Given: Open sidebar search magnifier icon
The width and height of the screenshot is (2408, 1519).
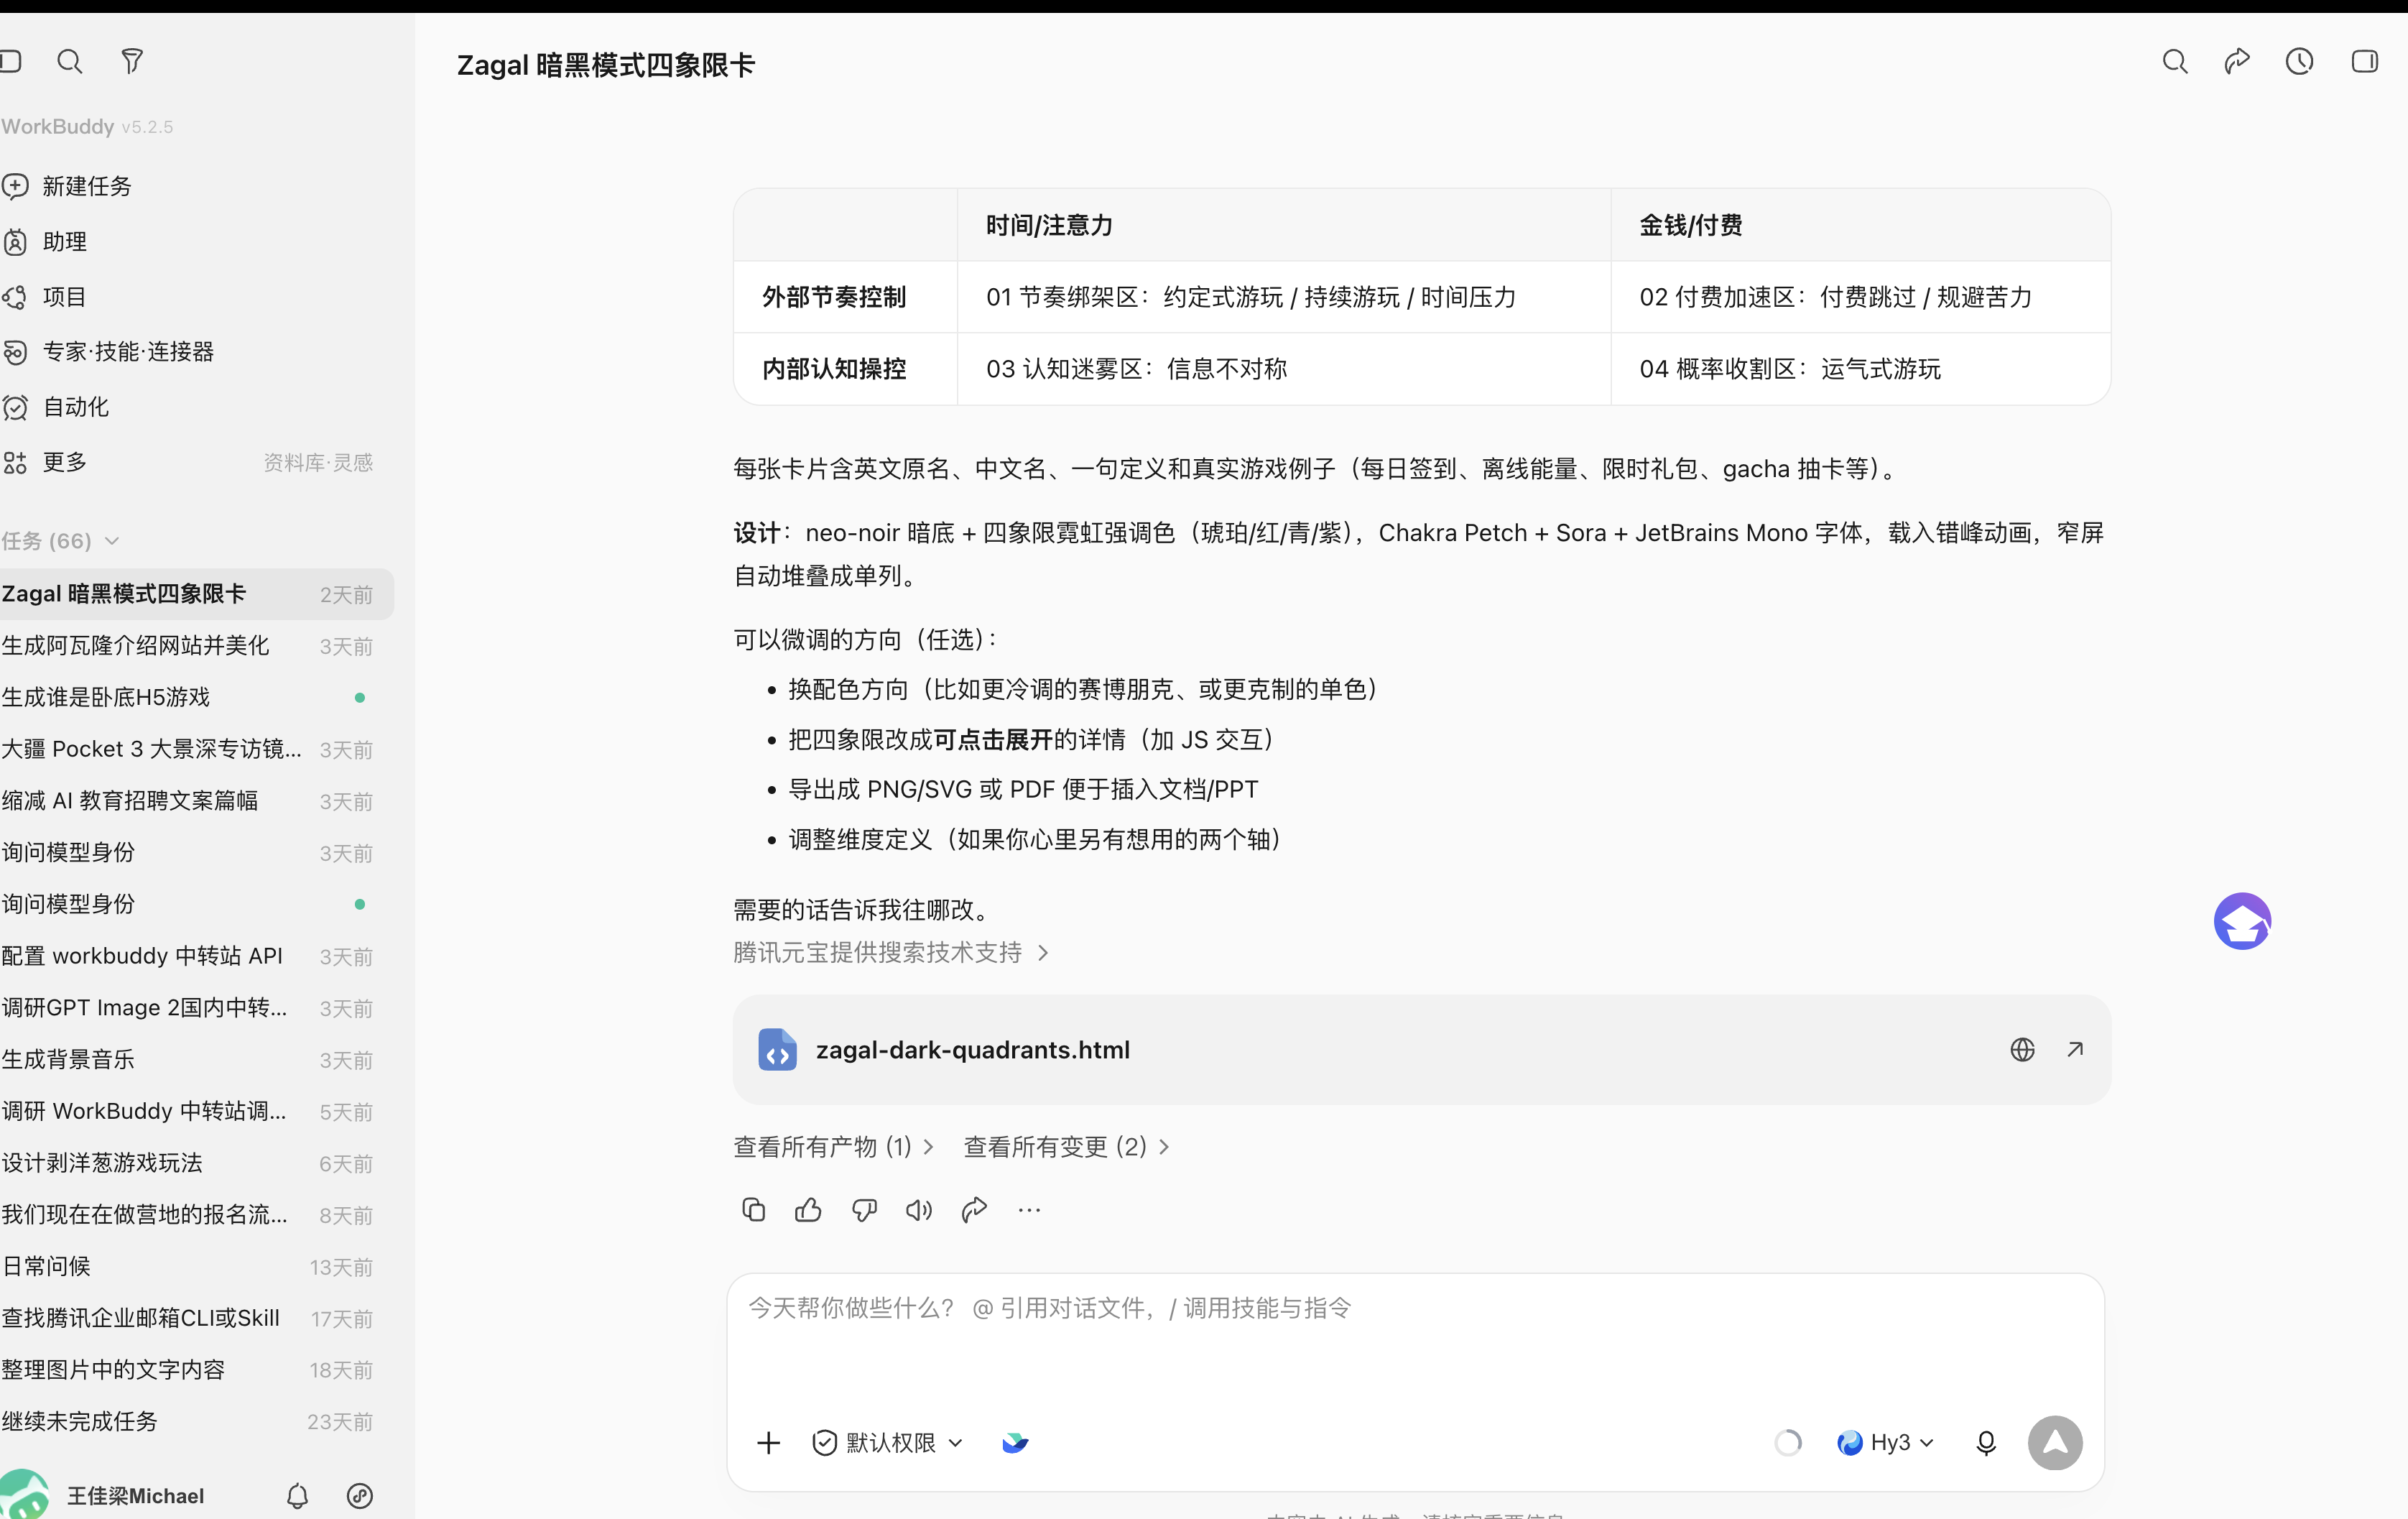Looking at the screenshot, I should pyautogui.click(x=70, y=62).
